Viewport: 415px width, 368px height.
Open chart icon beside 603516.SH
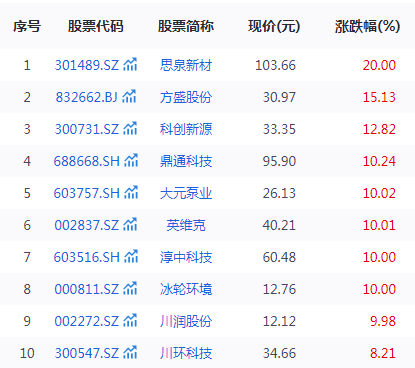[131, 256]
